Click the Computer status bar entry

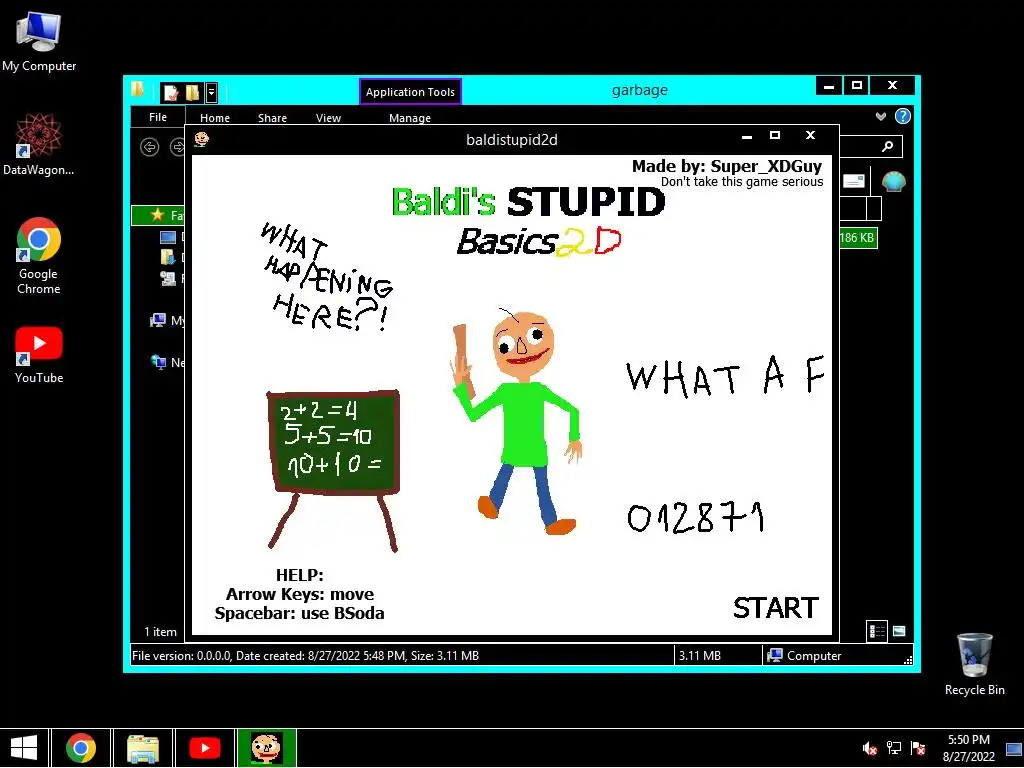tap(804, 655)
